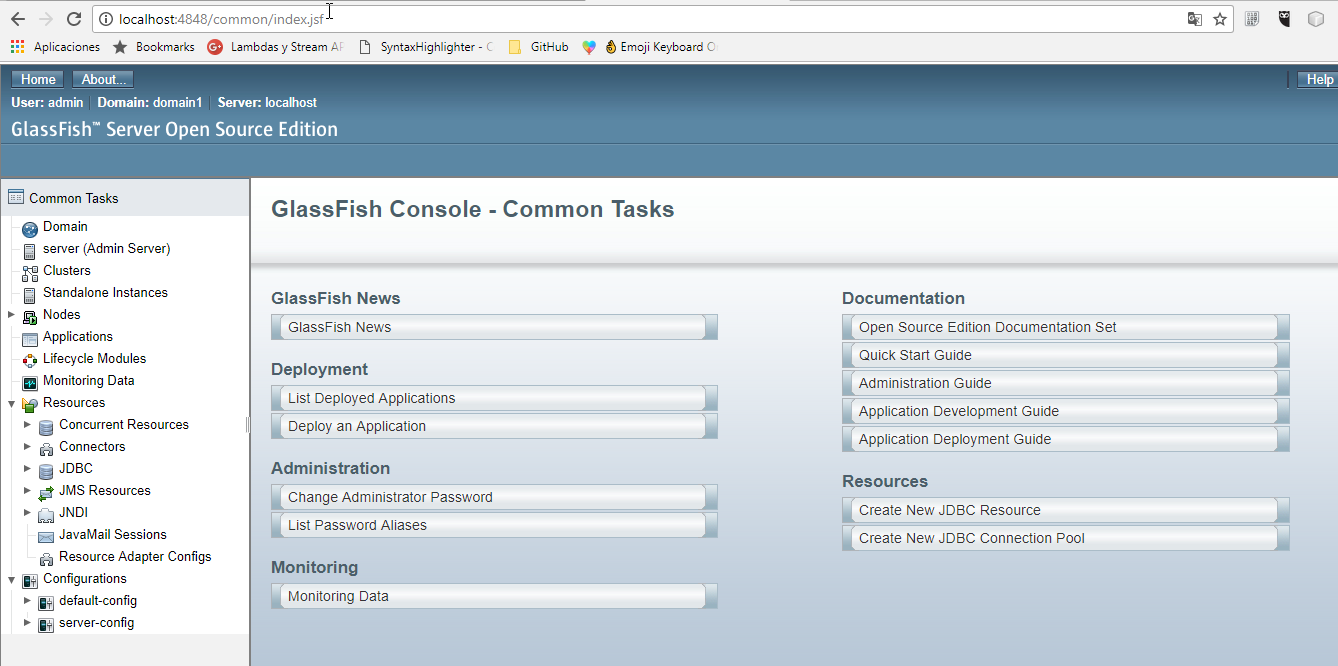Viewport: 1338px width, 666px height.
Task: Expand the Nodes tree node
Action: (10, 314)
